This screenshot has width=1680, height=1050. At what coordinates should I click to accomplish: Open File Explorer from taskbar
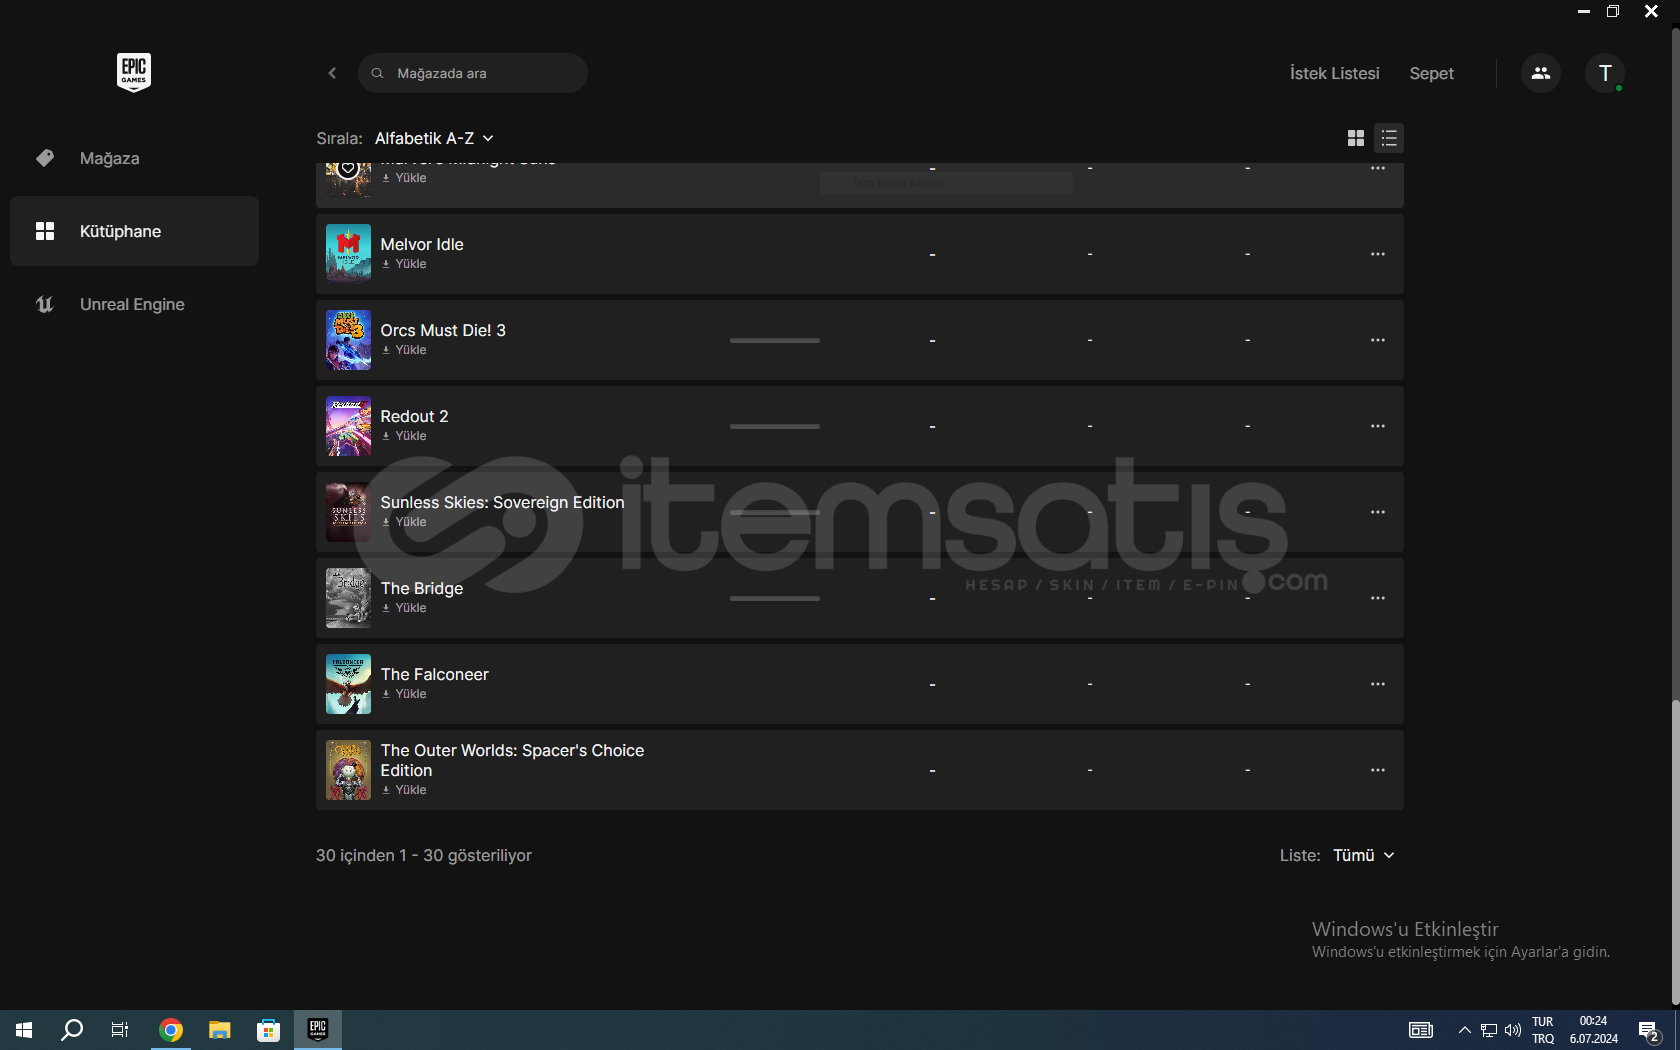coord(219,1030)
